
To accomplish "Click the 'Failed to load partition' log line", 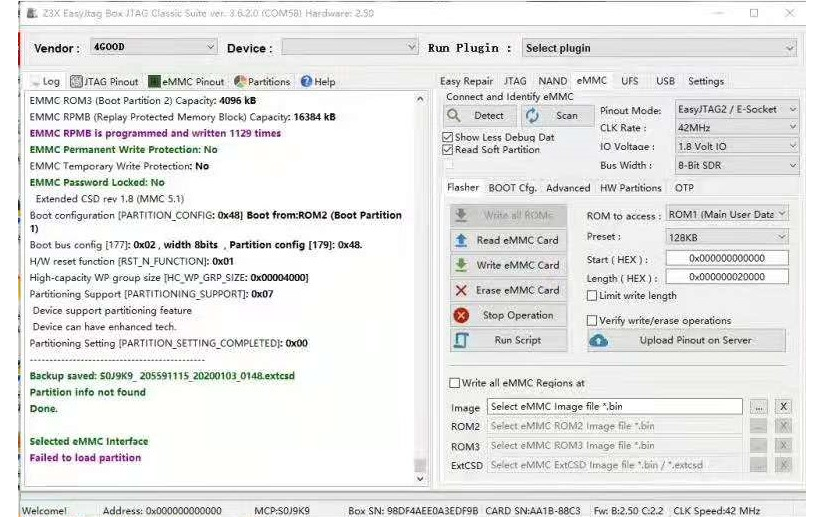I will [x=85, y=458].
